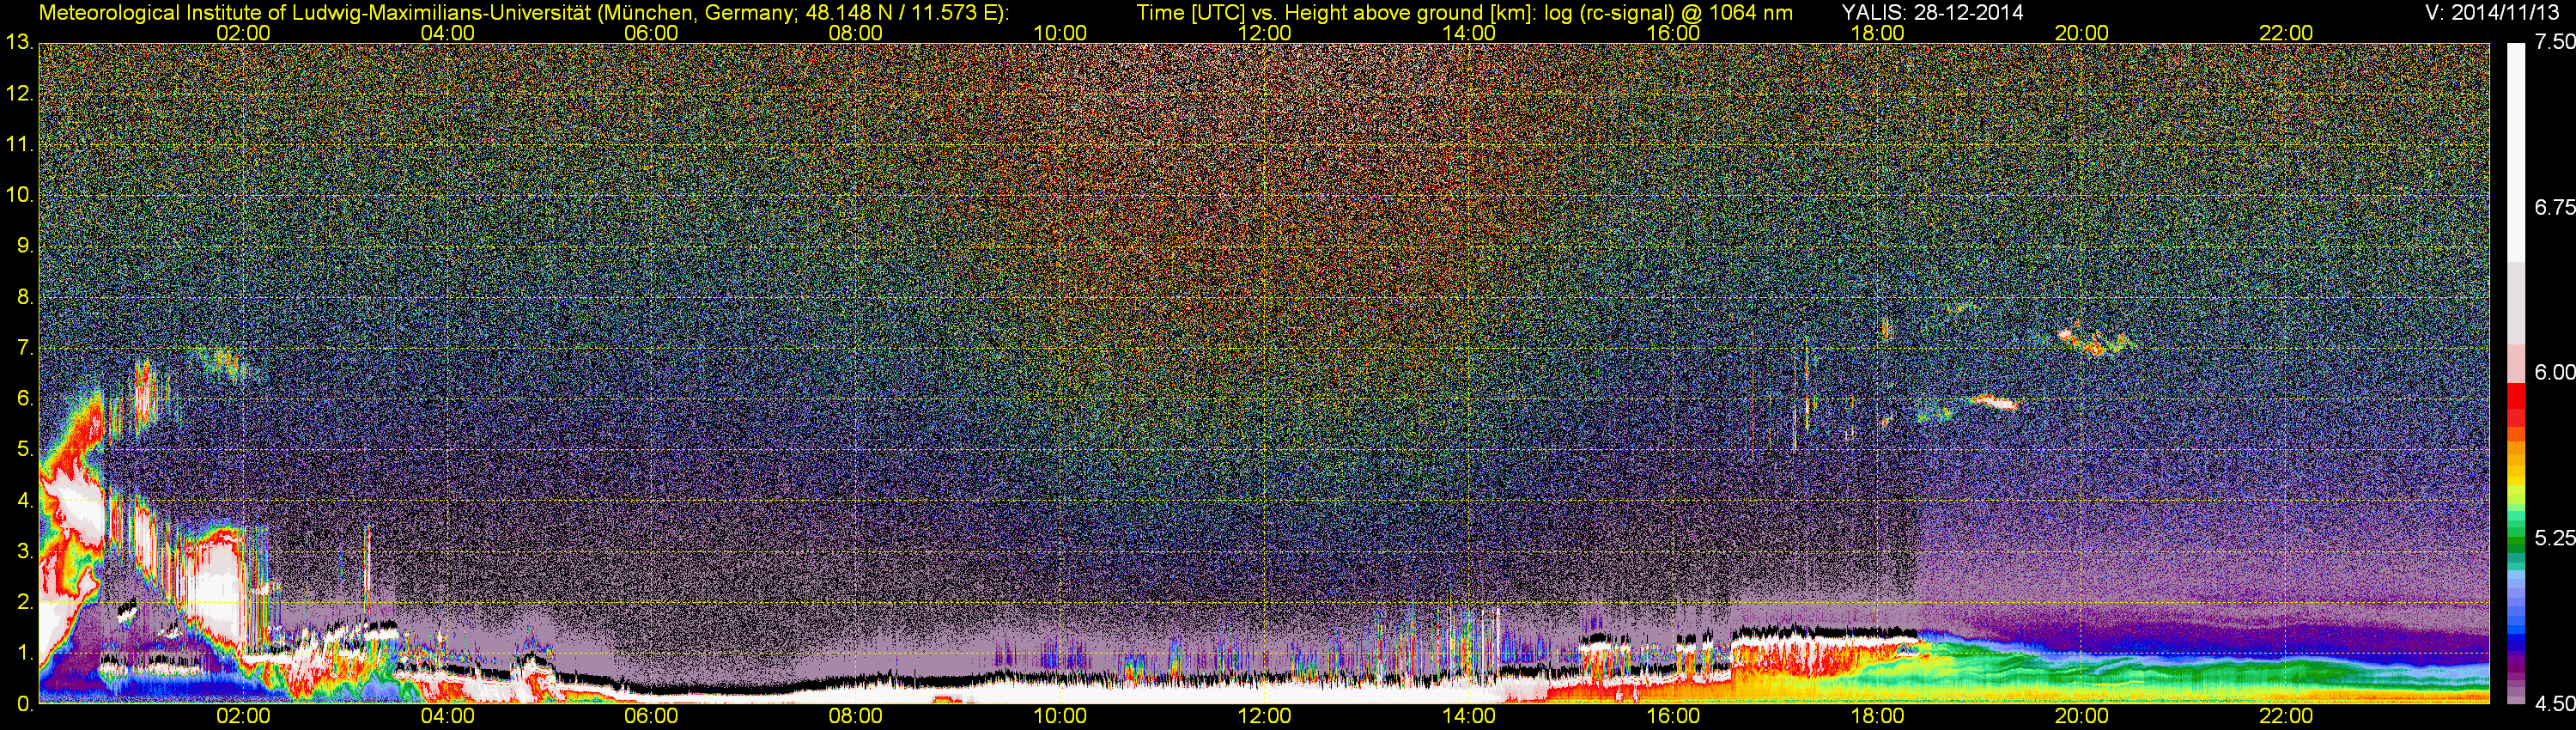The width and height of the screenshot is (2576, 730).
Task: Pick 06:00 on the bottom time axis
Action: click(x=651, y=717)
